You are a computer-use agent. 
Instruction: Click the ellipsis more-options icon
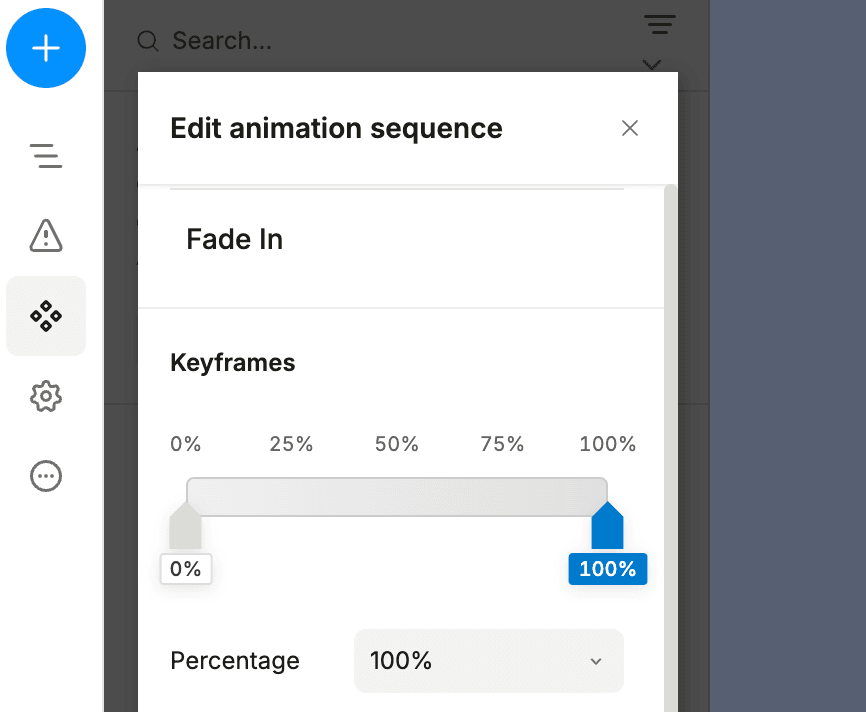46,476
